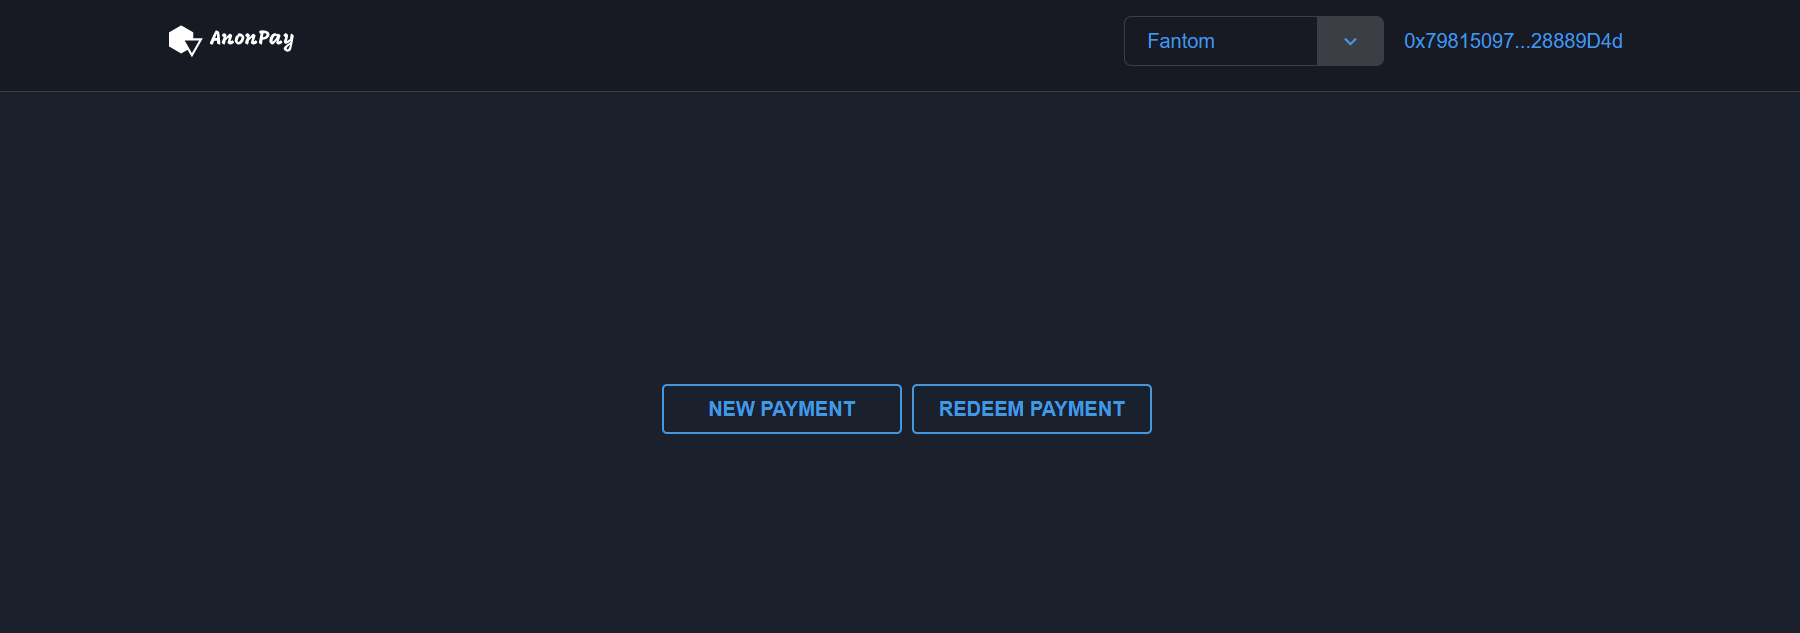Expand the Fantom network dropdown list
The width and height of the screenshot is (1800, 633).
1253,41
